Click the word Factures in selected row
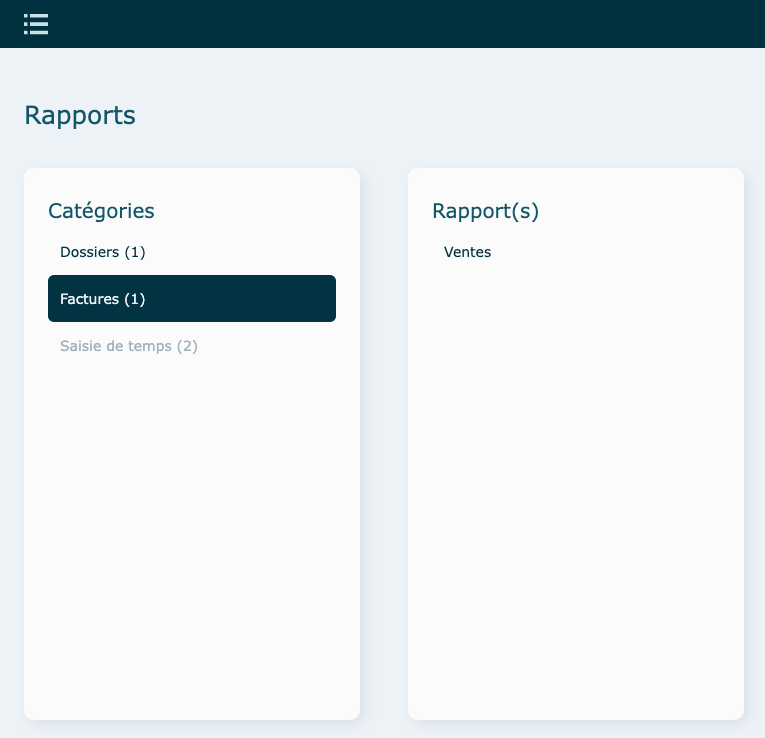Screen dimensions: 765x738 pyautogui.click(x=89, y=299)
